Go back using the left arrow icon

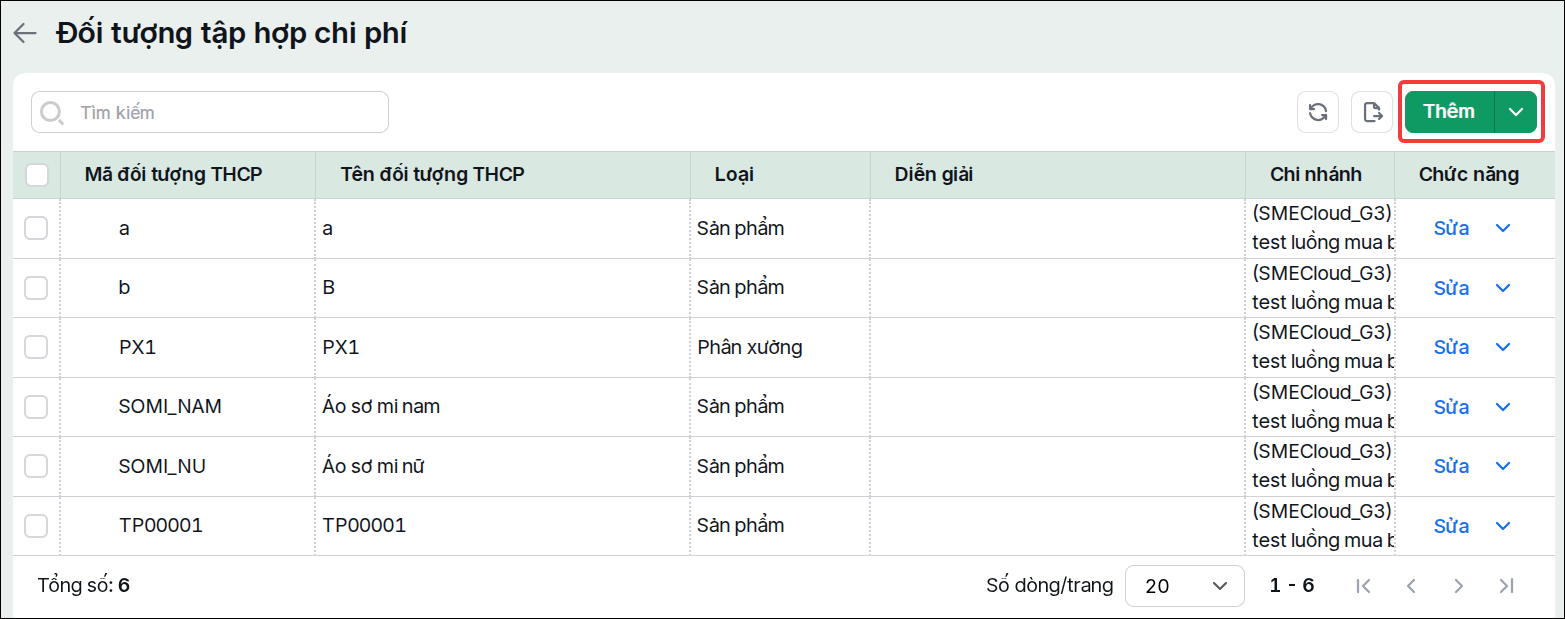[x=25, y=33]
